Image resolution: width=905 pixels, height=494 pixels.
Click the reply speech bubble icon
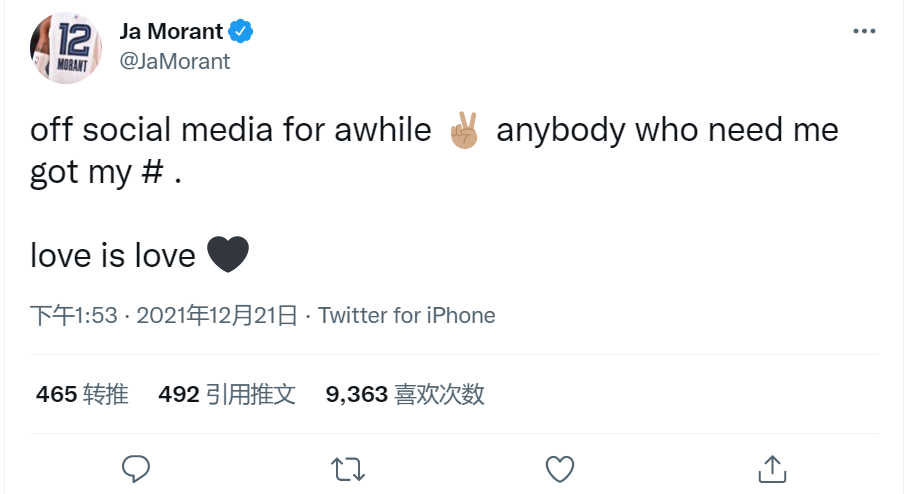click(136, 467)
